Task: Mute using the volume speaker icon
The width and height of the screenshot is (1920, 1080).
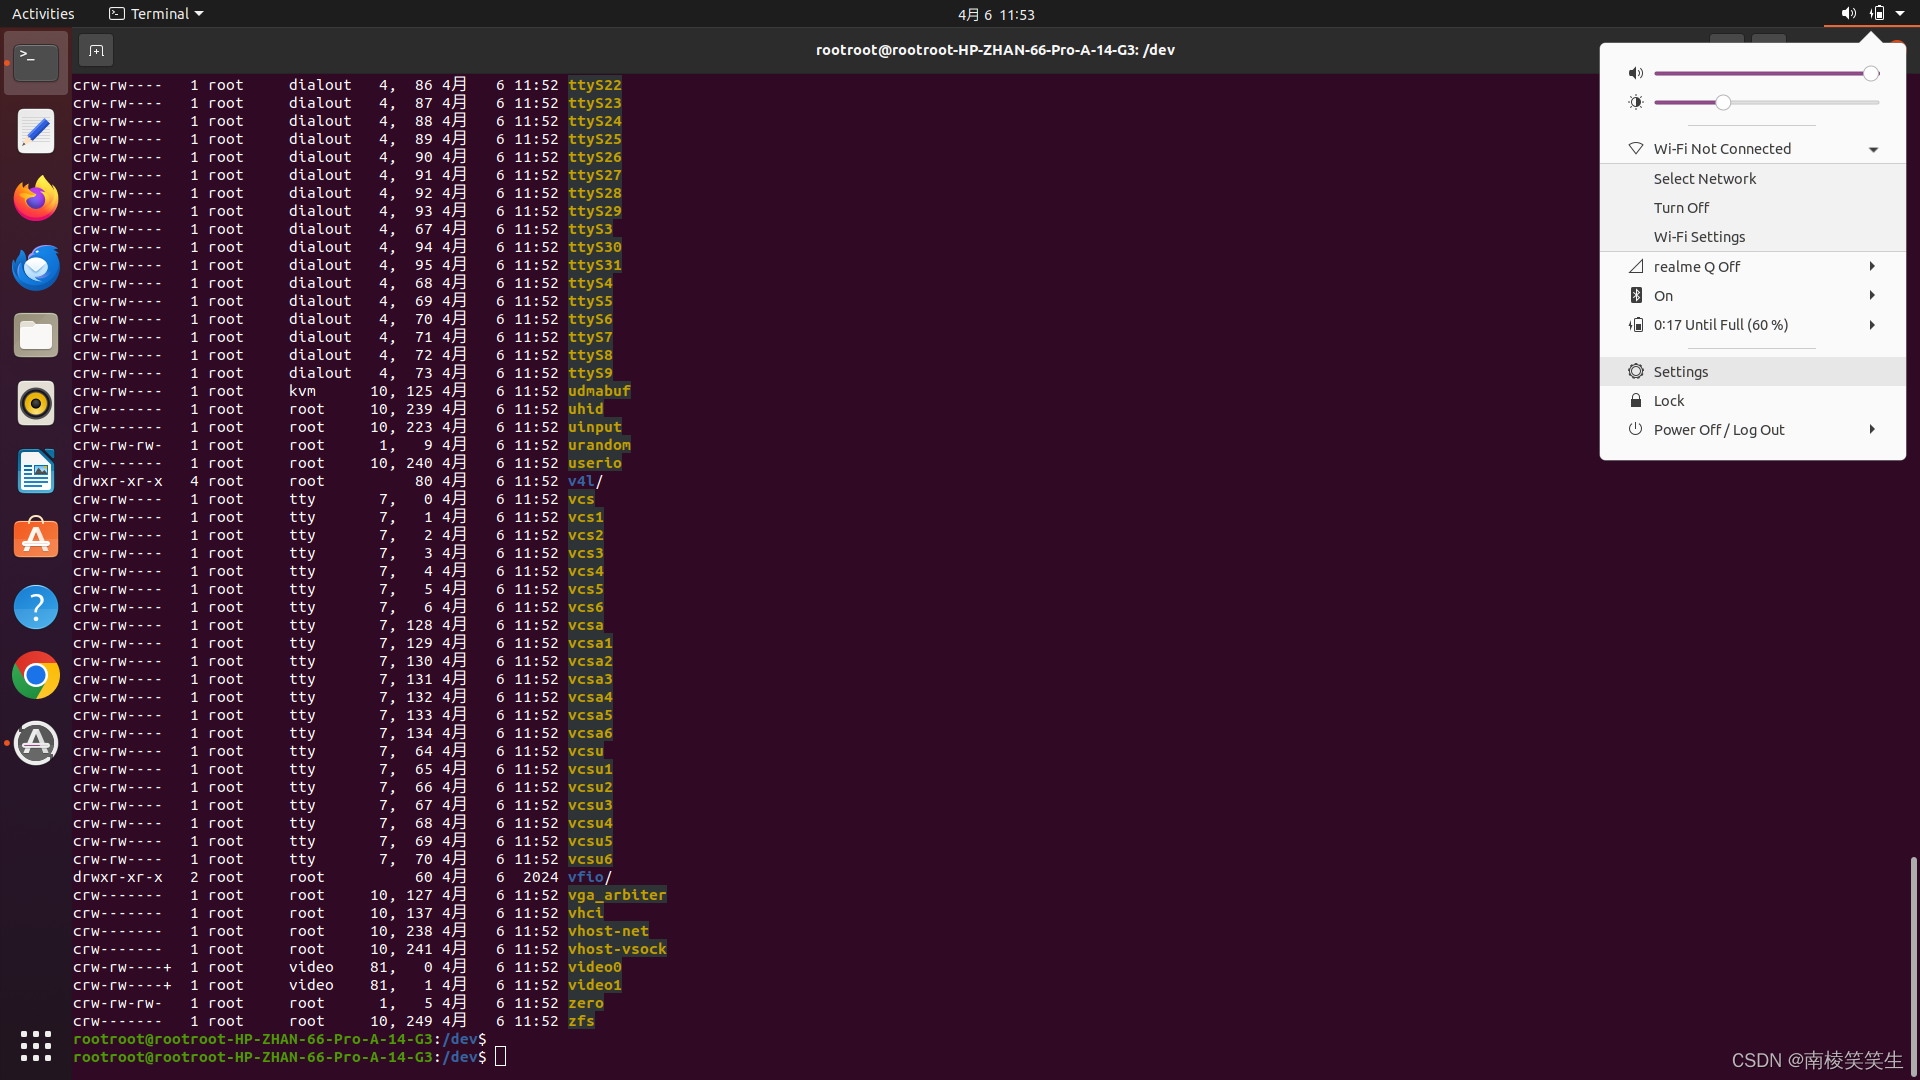Action: click(x=1635, y=73)
